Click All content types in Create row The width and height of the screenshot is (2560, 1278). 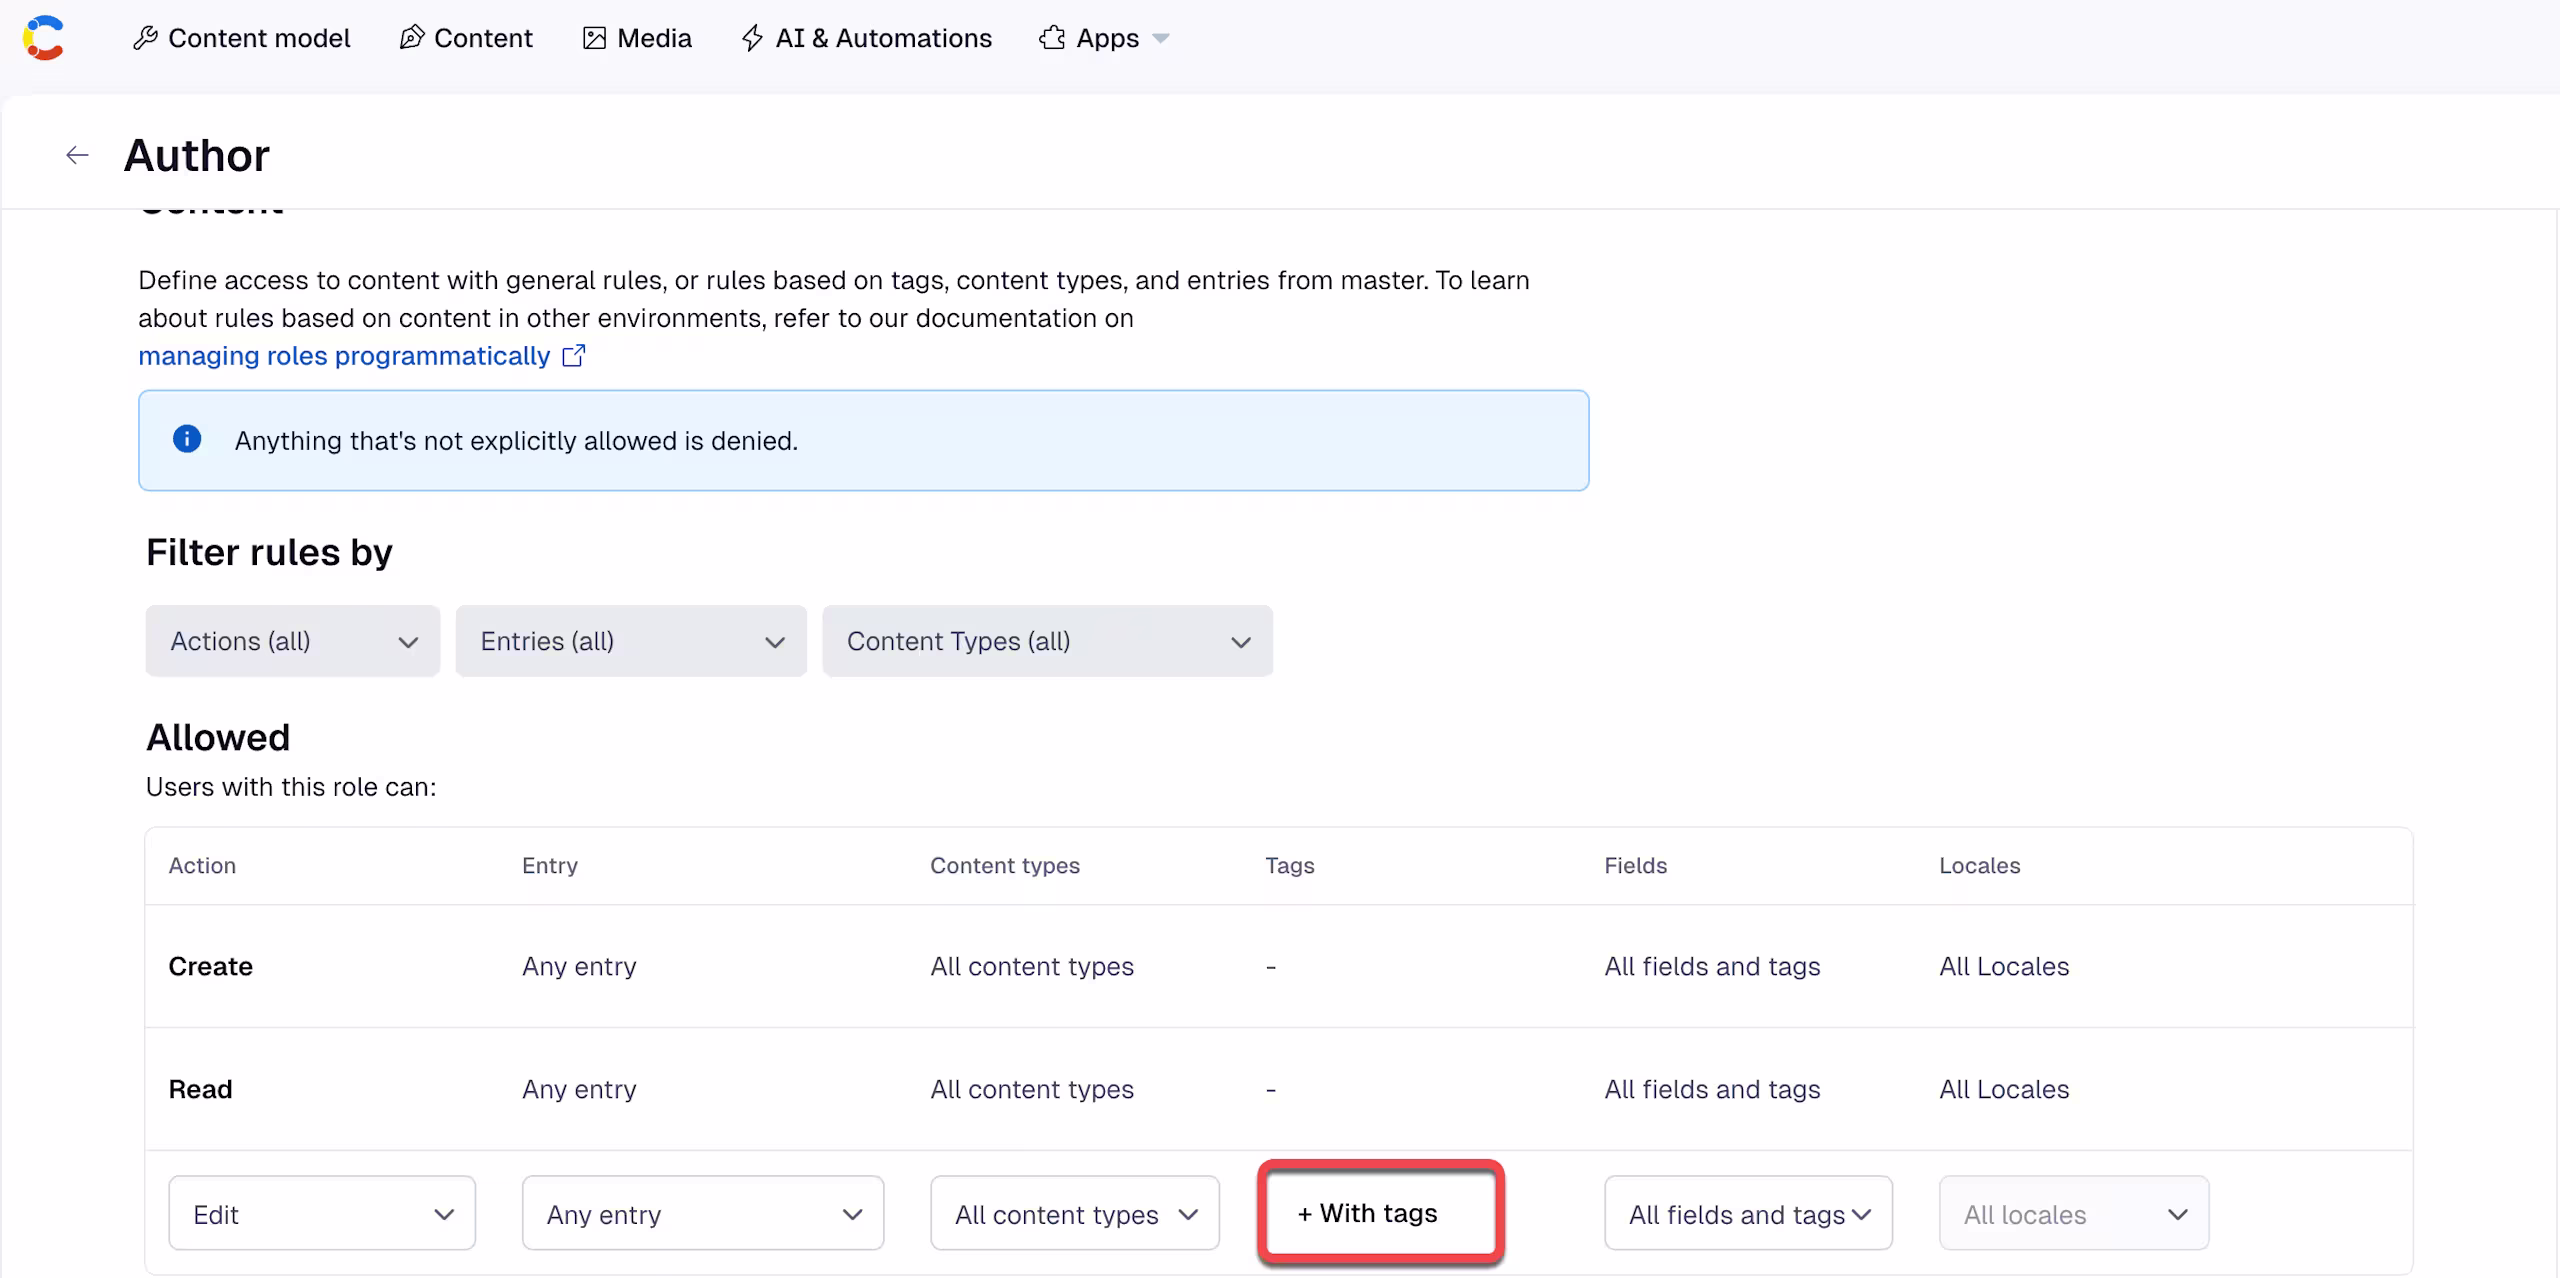point(1032,966)
